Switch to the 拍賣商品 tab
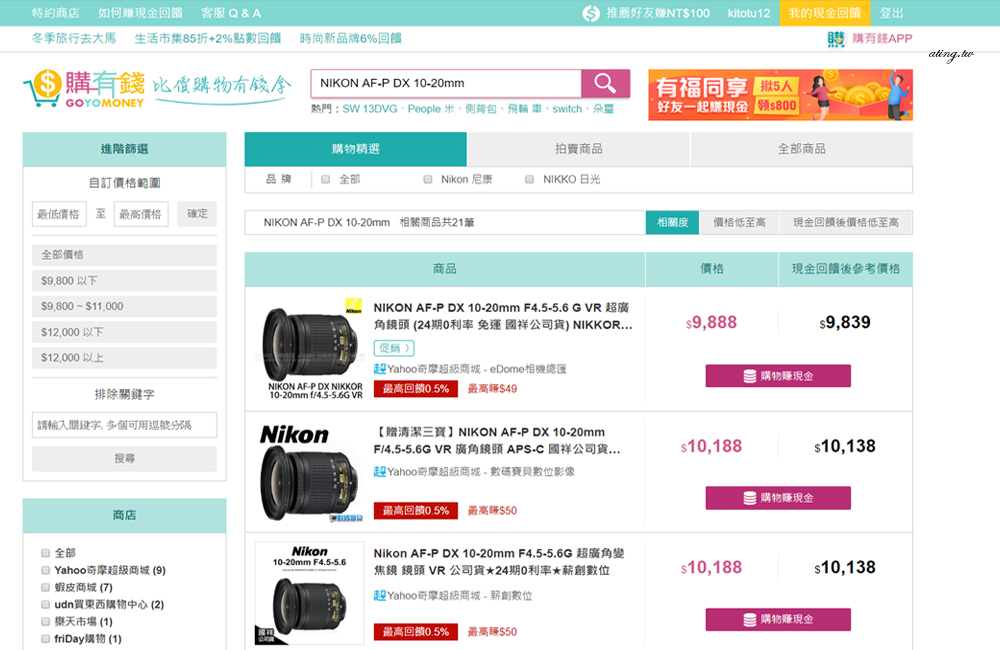Image resolution: width=1000 pixels, height=650 pixels. (x=578, y=149)
